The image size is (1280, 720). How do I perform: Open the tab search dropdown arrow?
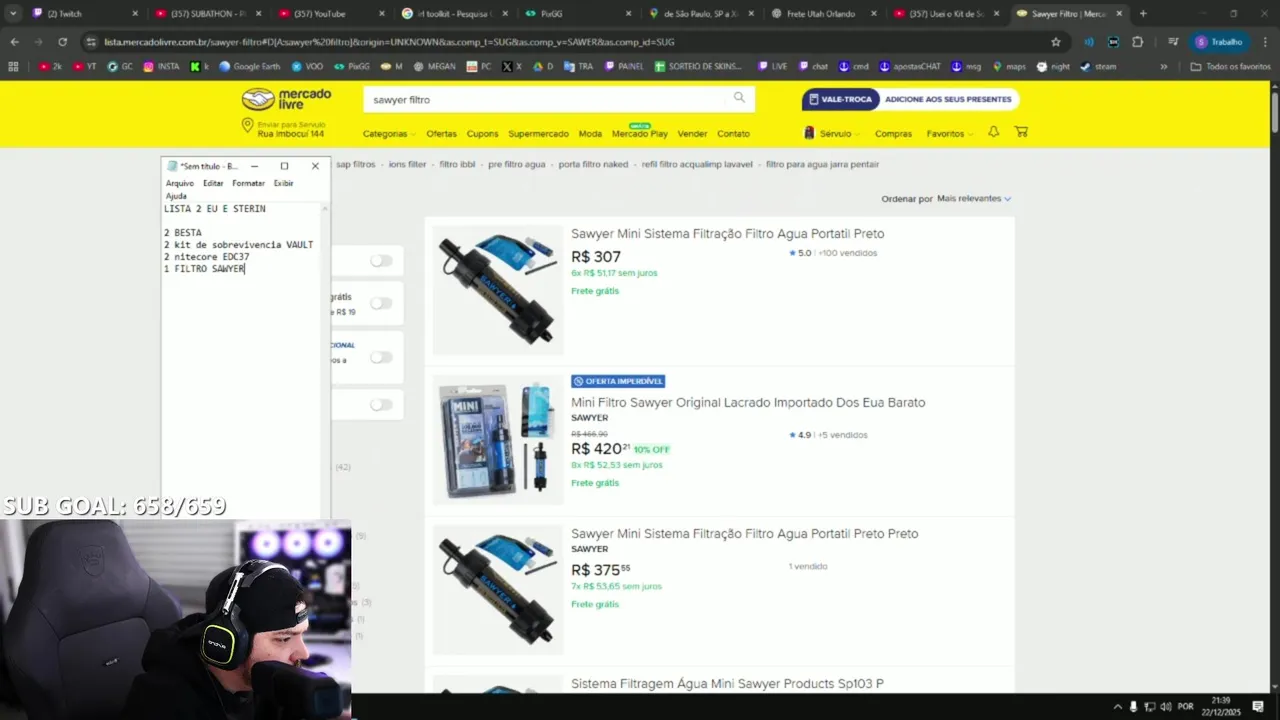[13, 13]
